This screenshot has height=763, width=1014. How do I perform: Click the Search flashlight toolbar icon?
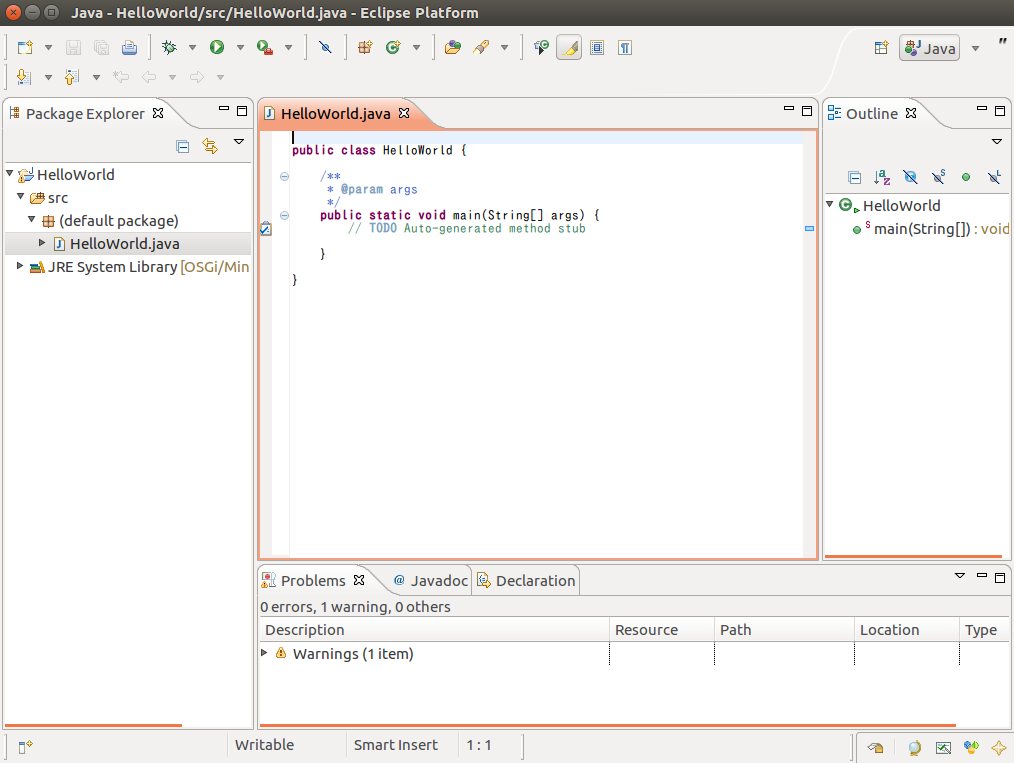(481, 47)
